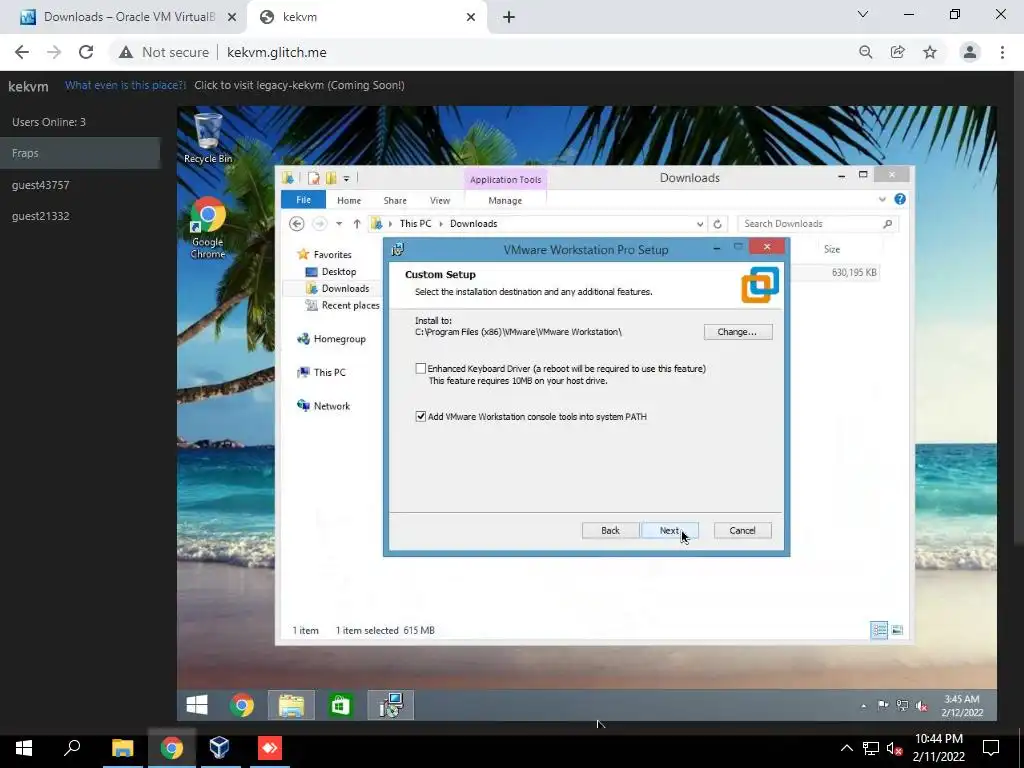
Task: Click the search magnifier in Search Downloads
Action: pyautogui.click(x=888, y=224)
